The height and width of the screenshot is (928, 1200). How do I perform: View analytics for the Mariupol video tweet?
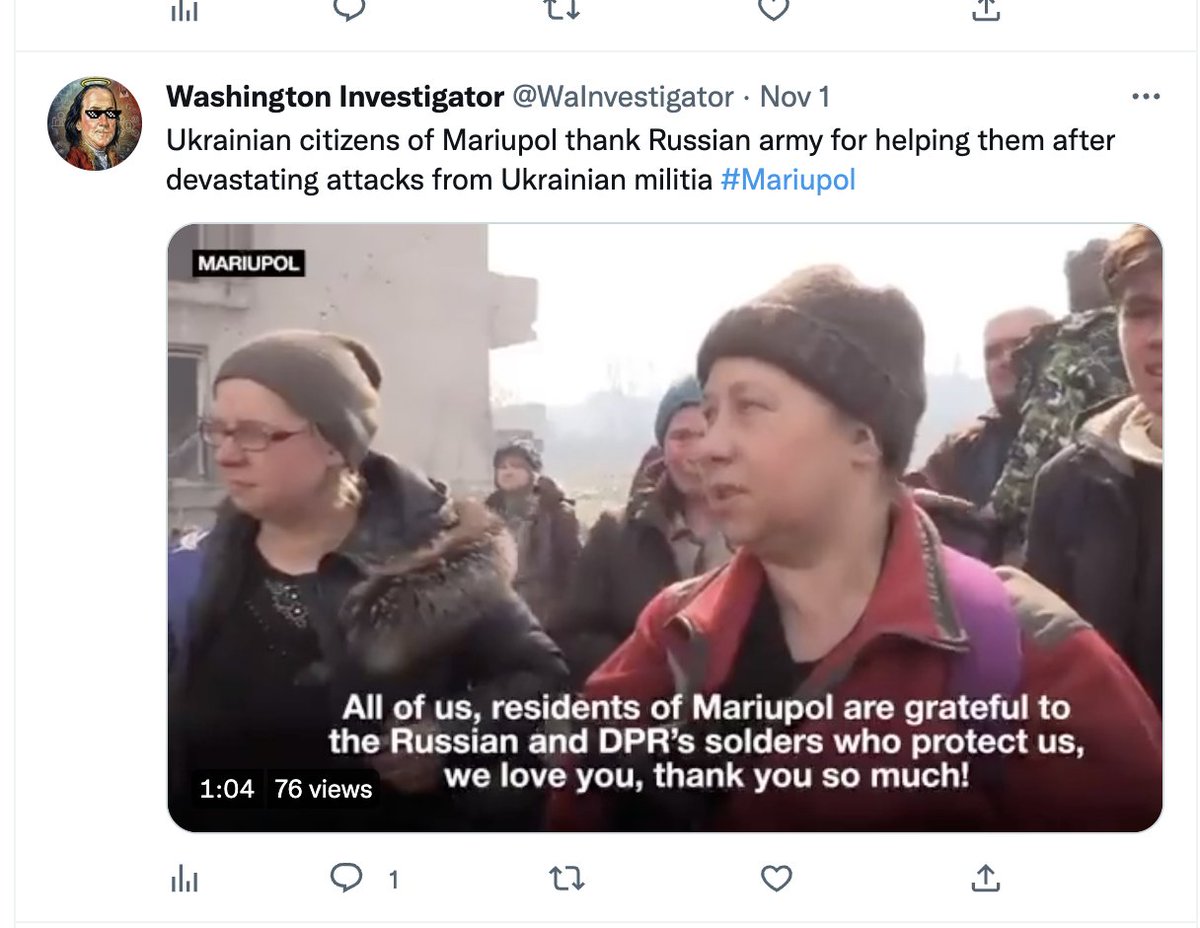[x=185, y=879]
